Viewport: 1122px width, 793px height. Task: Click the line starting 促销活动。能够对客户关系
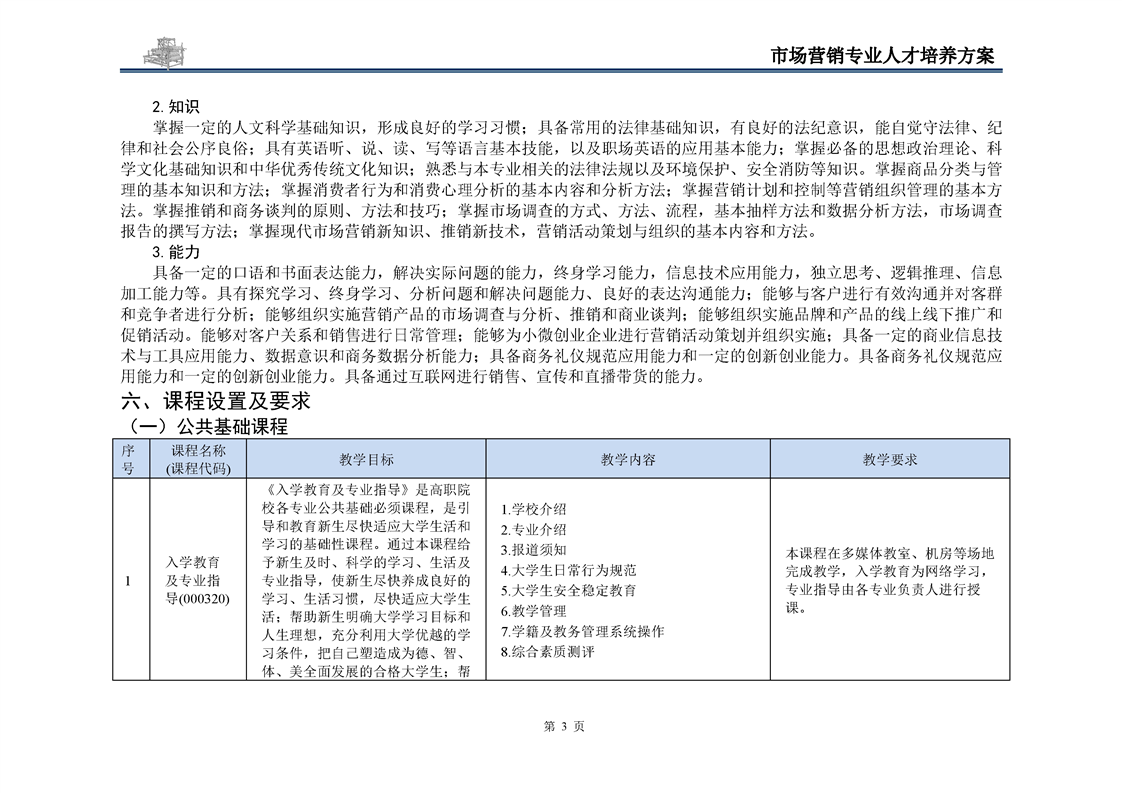point(562,335)
